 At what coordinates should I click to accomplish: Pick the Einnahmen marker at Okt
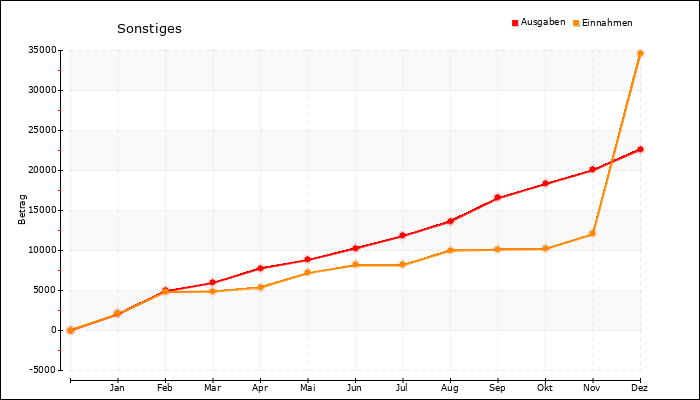(545, 248)
